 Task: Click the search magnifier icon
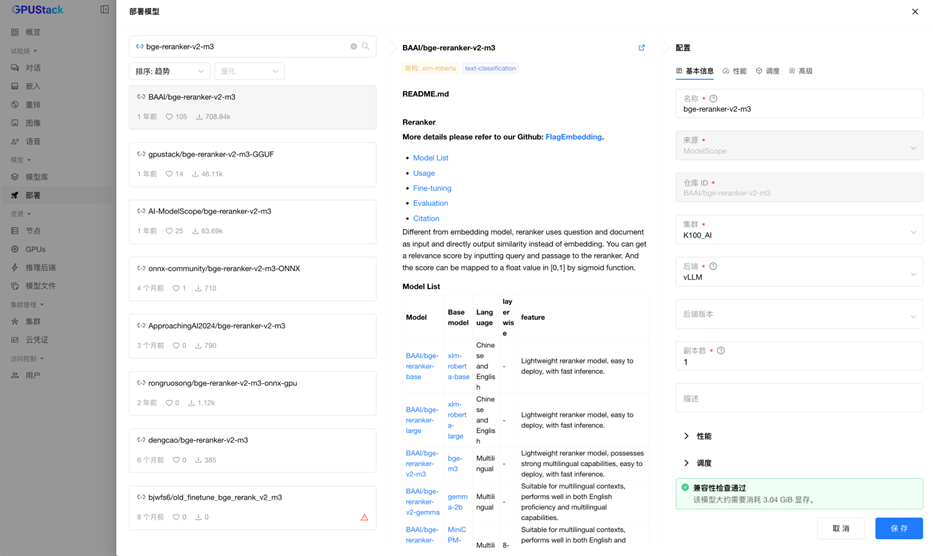click(365, 46)
